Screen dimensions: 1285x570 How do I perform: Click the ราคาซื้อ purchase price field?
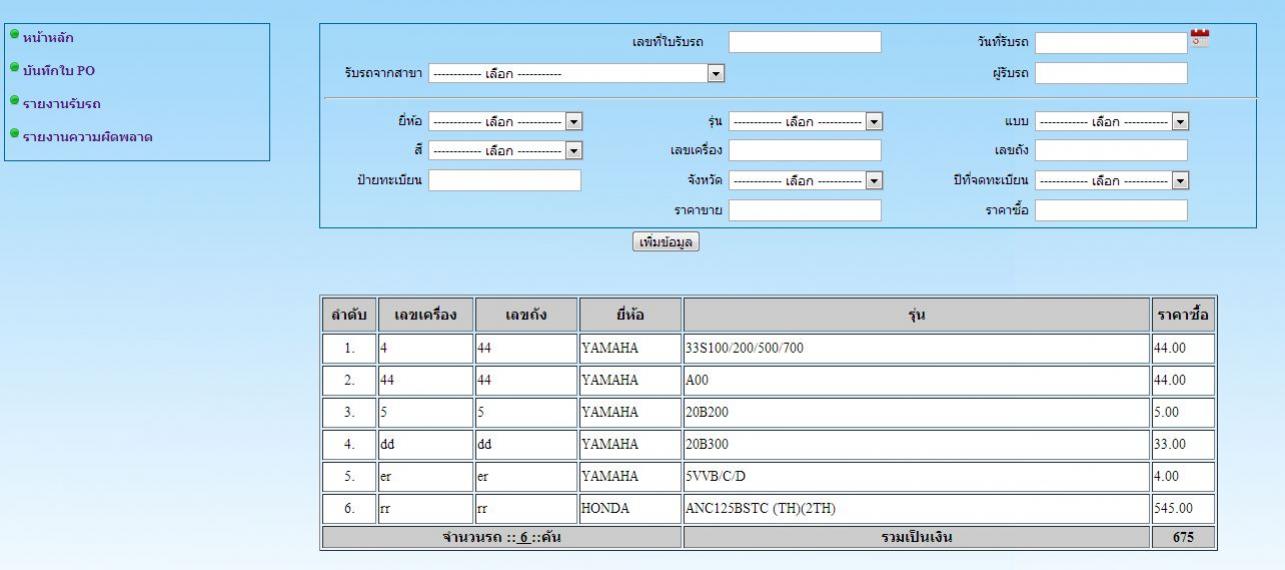[1111, 210]
